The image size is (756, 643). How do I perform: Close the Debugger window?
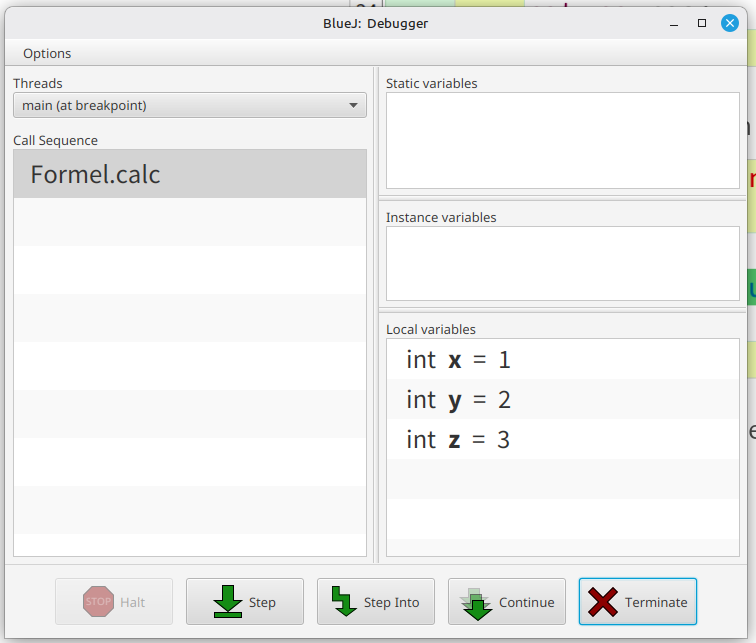[x=730, y=23]
